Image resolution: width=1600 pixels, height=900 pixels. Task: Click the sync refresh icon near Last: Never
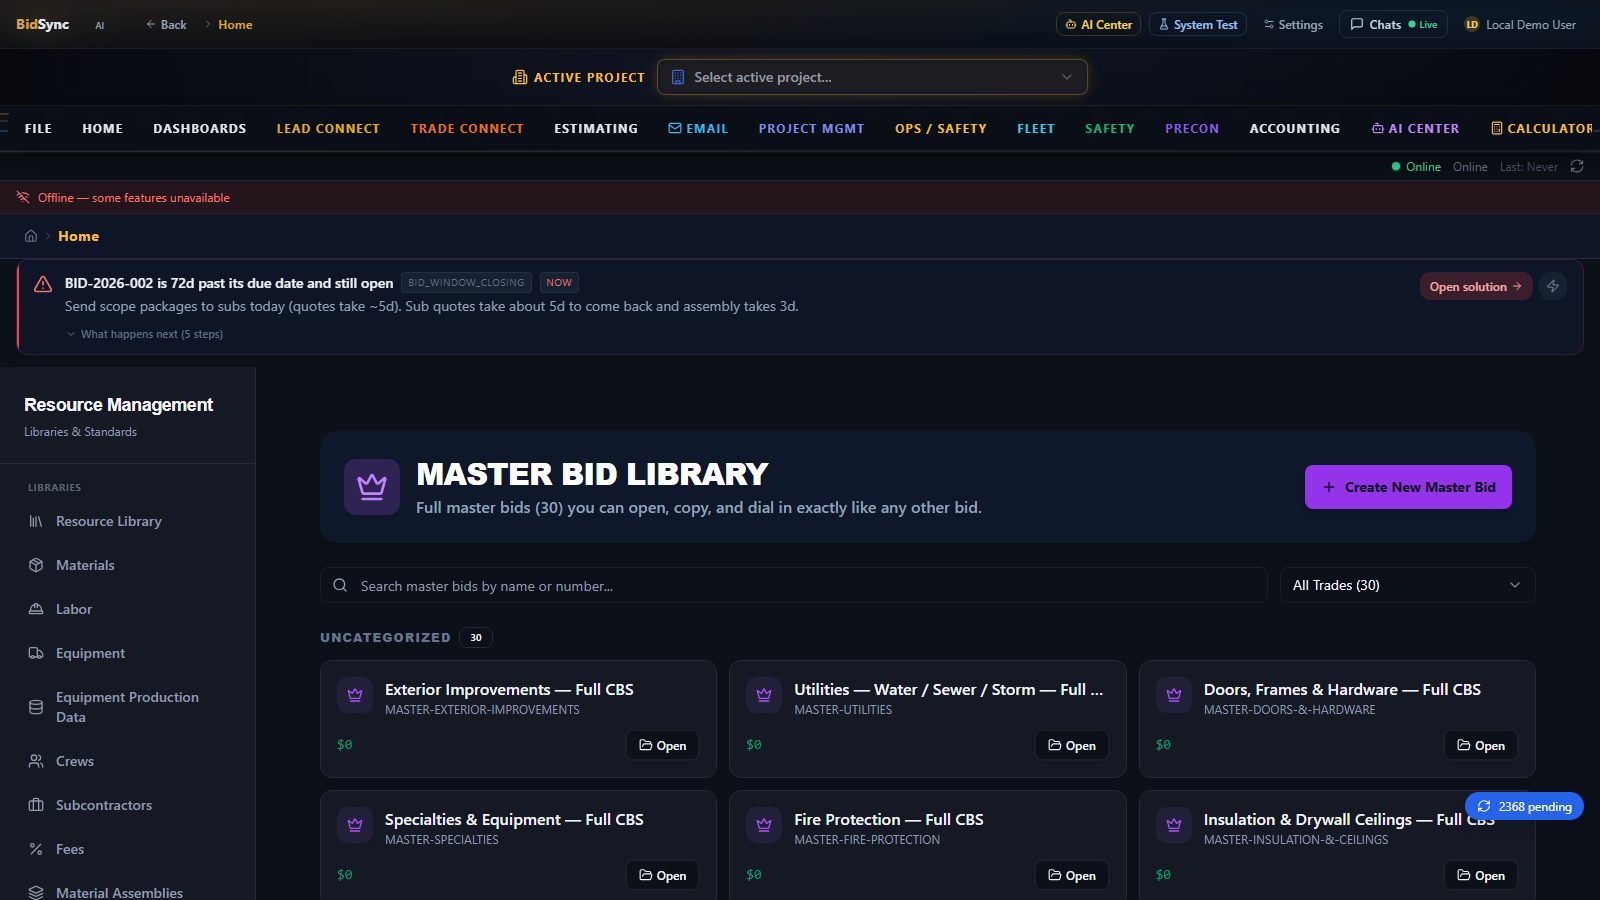click(x=1577, y=166)
